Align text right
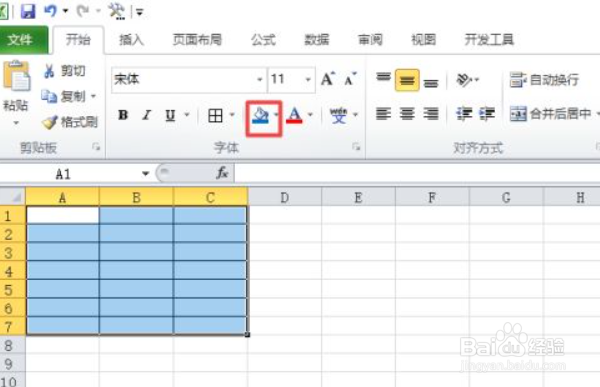This screenshot has height=387, width=600. click(431, 114)
